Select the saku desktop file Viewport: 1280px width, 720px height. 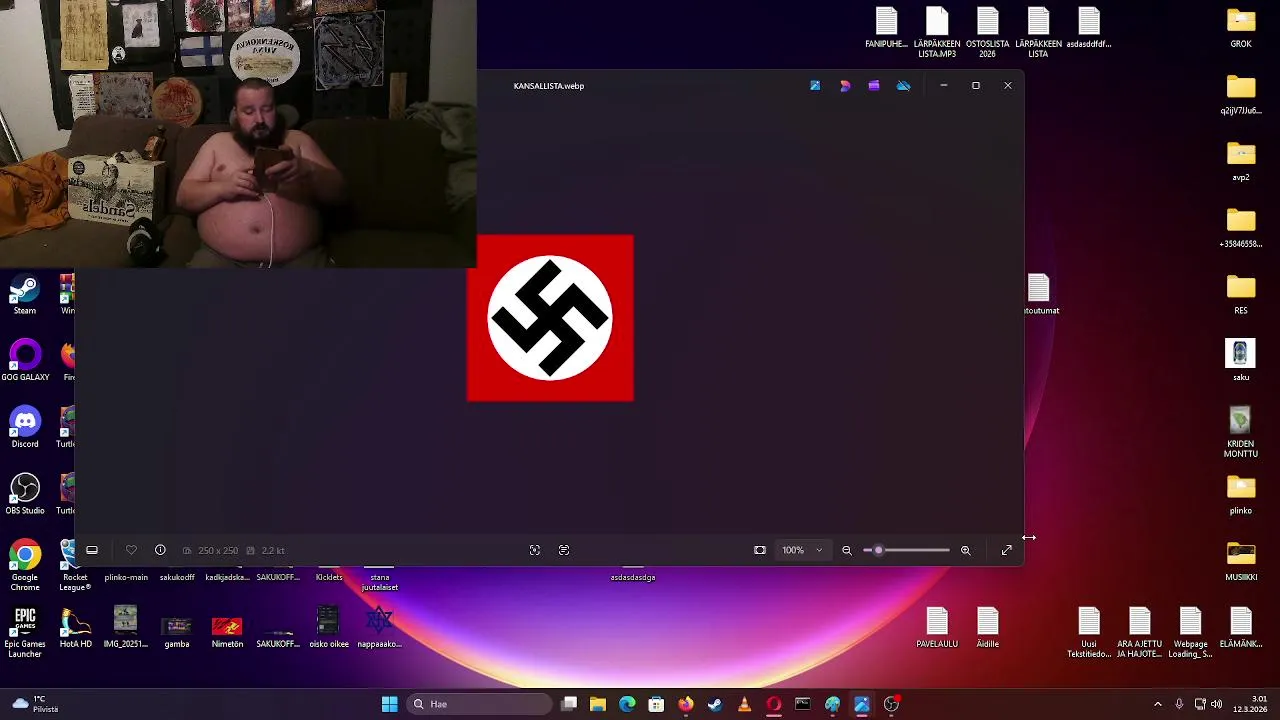(x=1241, y=361)
